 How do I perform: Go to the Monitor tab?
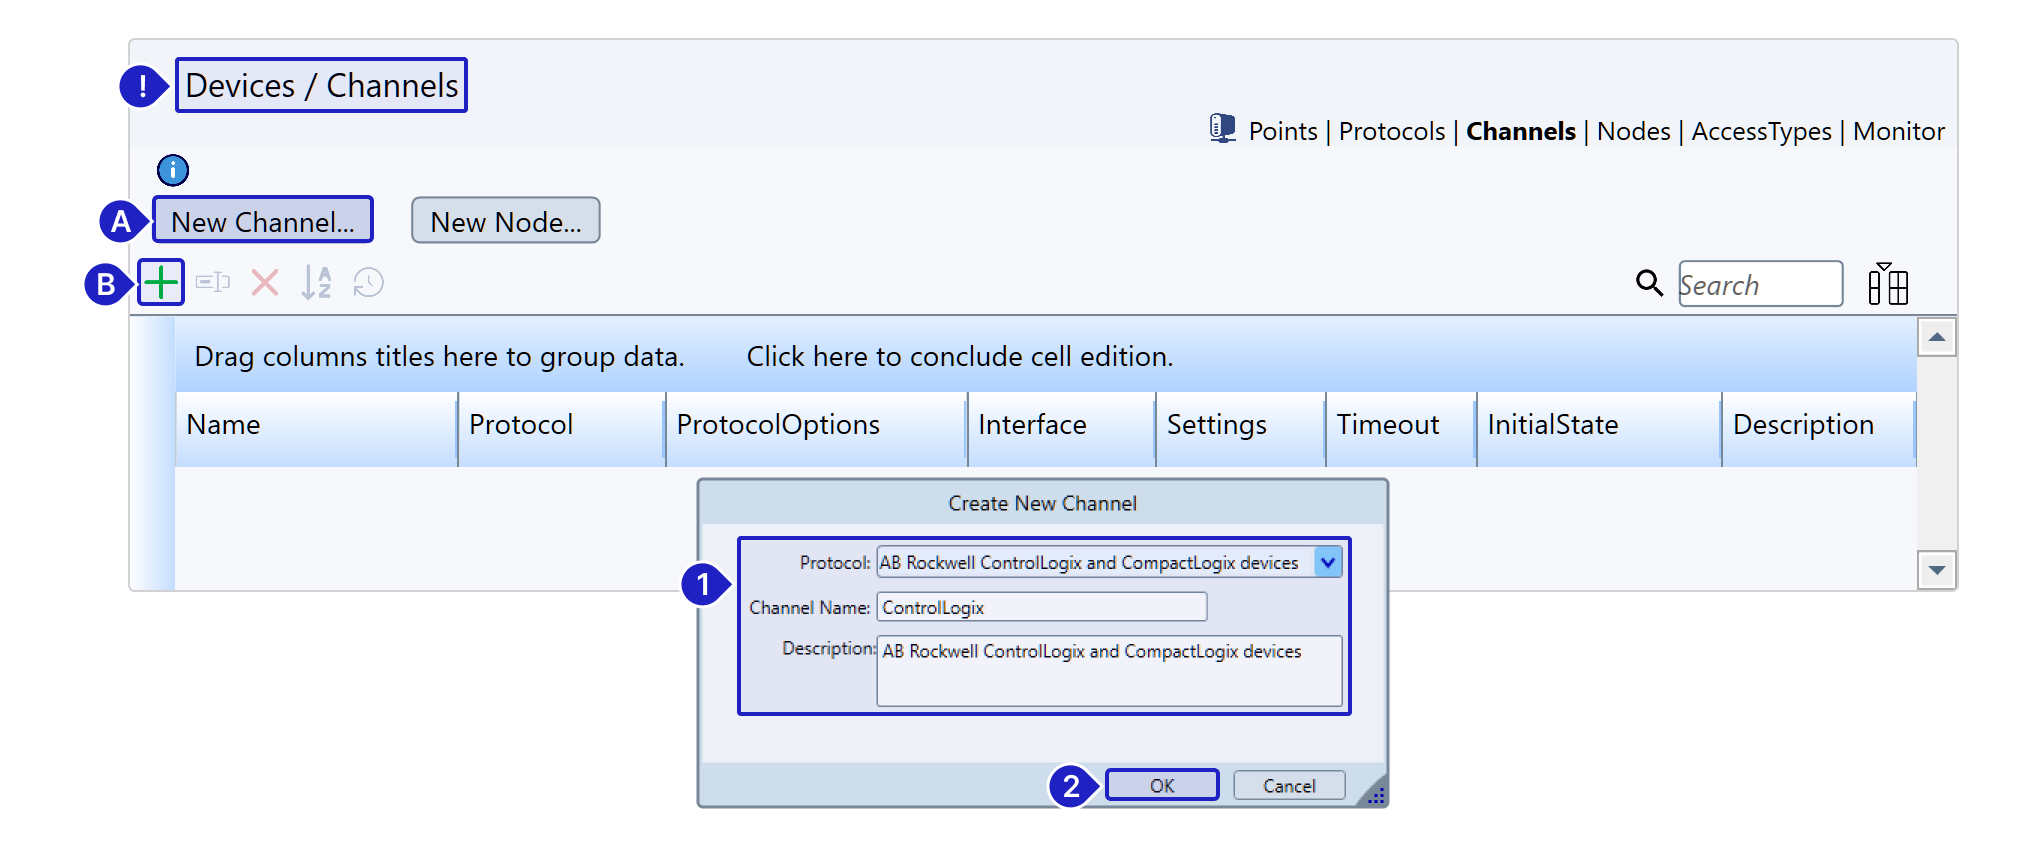pos(1898,131)
